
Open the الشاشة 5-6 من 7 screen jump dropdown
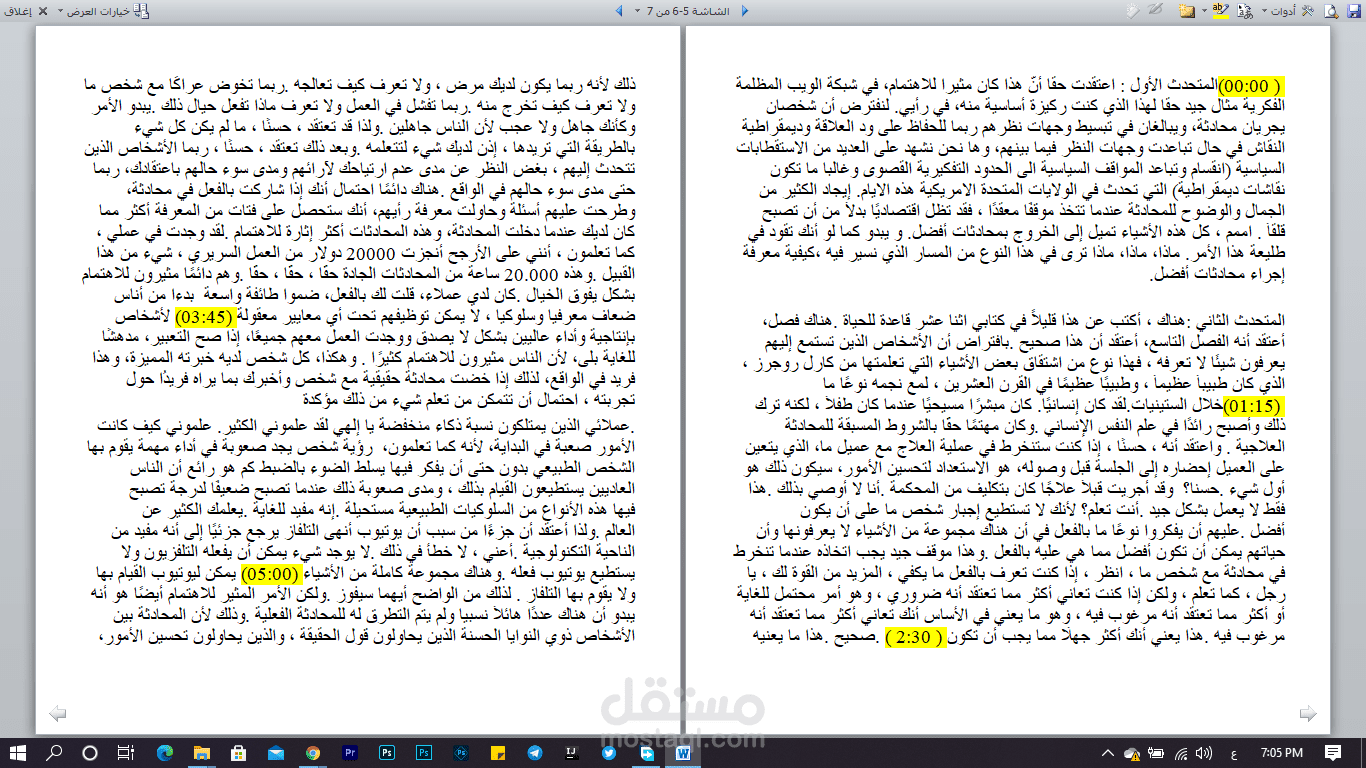point(683,11)
